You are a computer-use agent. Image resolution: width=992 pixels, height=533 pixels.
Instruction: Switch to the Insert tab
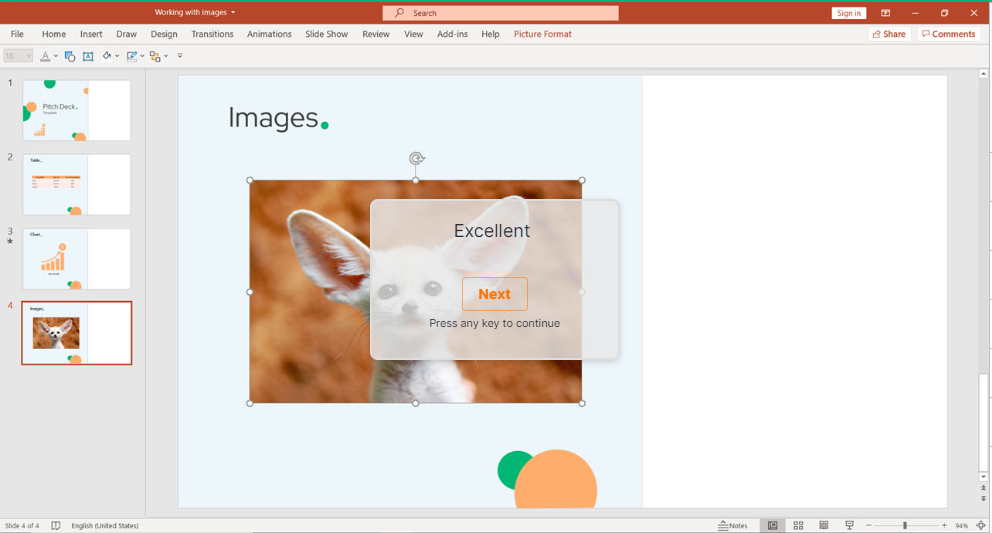point(91,34)
